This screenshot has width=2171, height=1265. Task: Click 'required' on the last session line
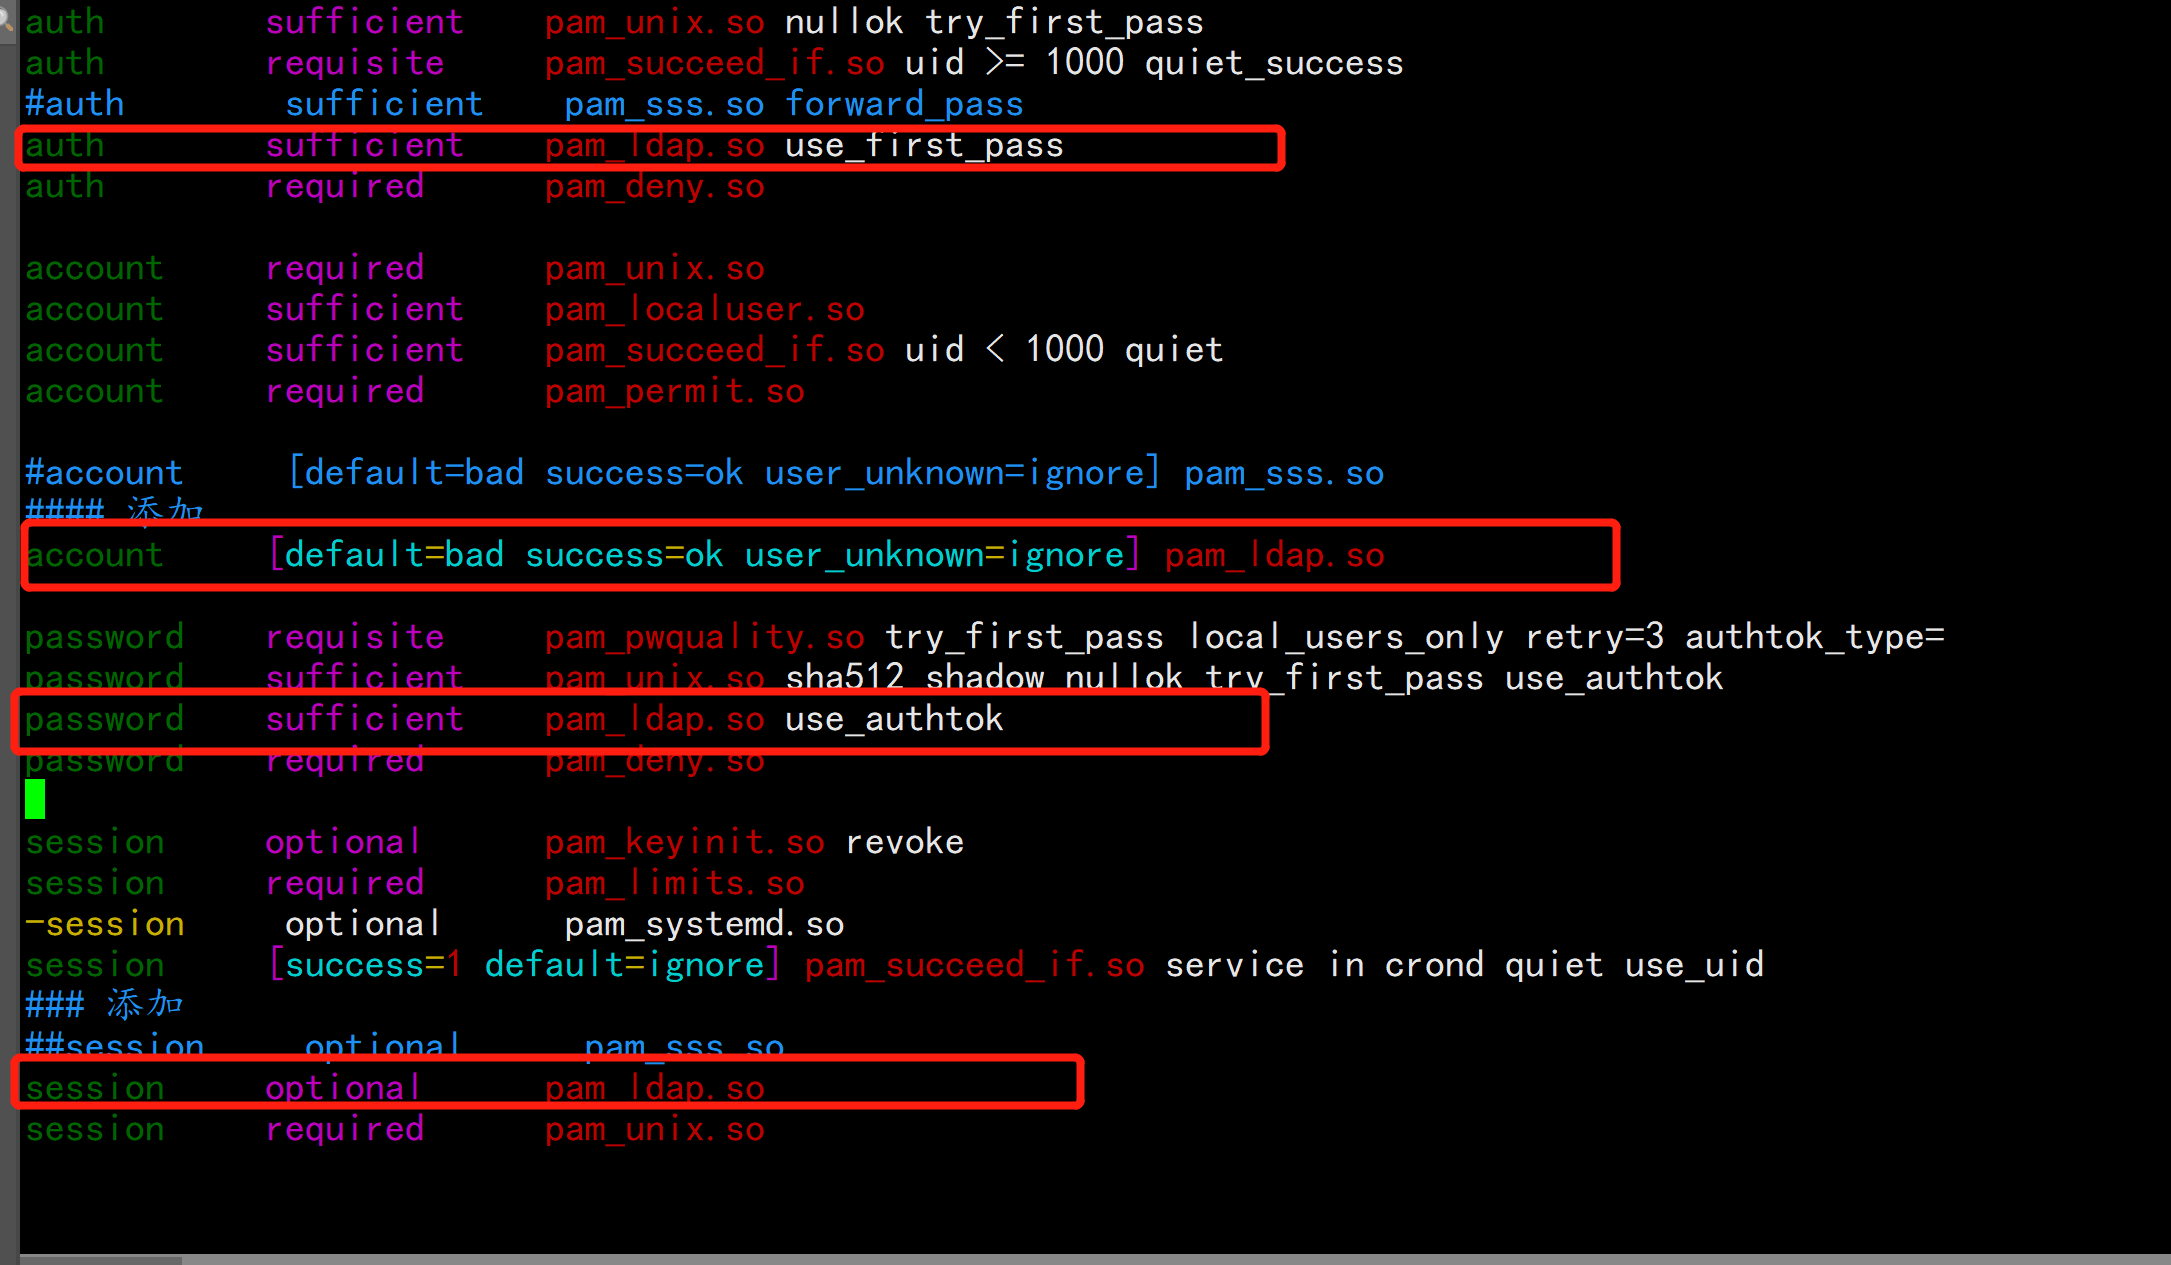pyautogui.click(x=345, y=1130)
